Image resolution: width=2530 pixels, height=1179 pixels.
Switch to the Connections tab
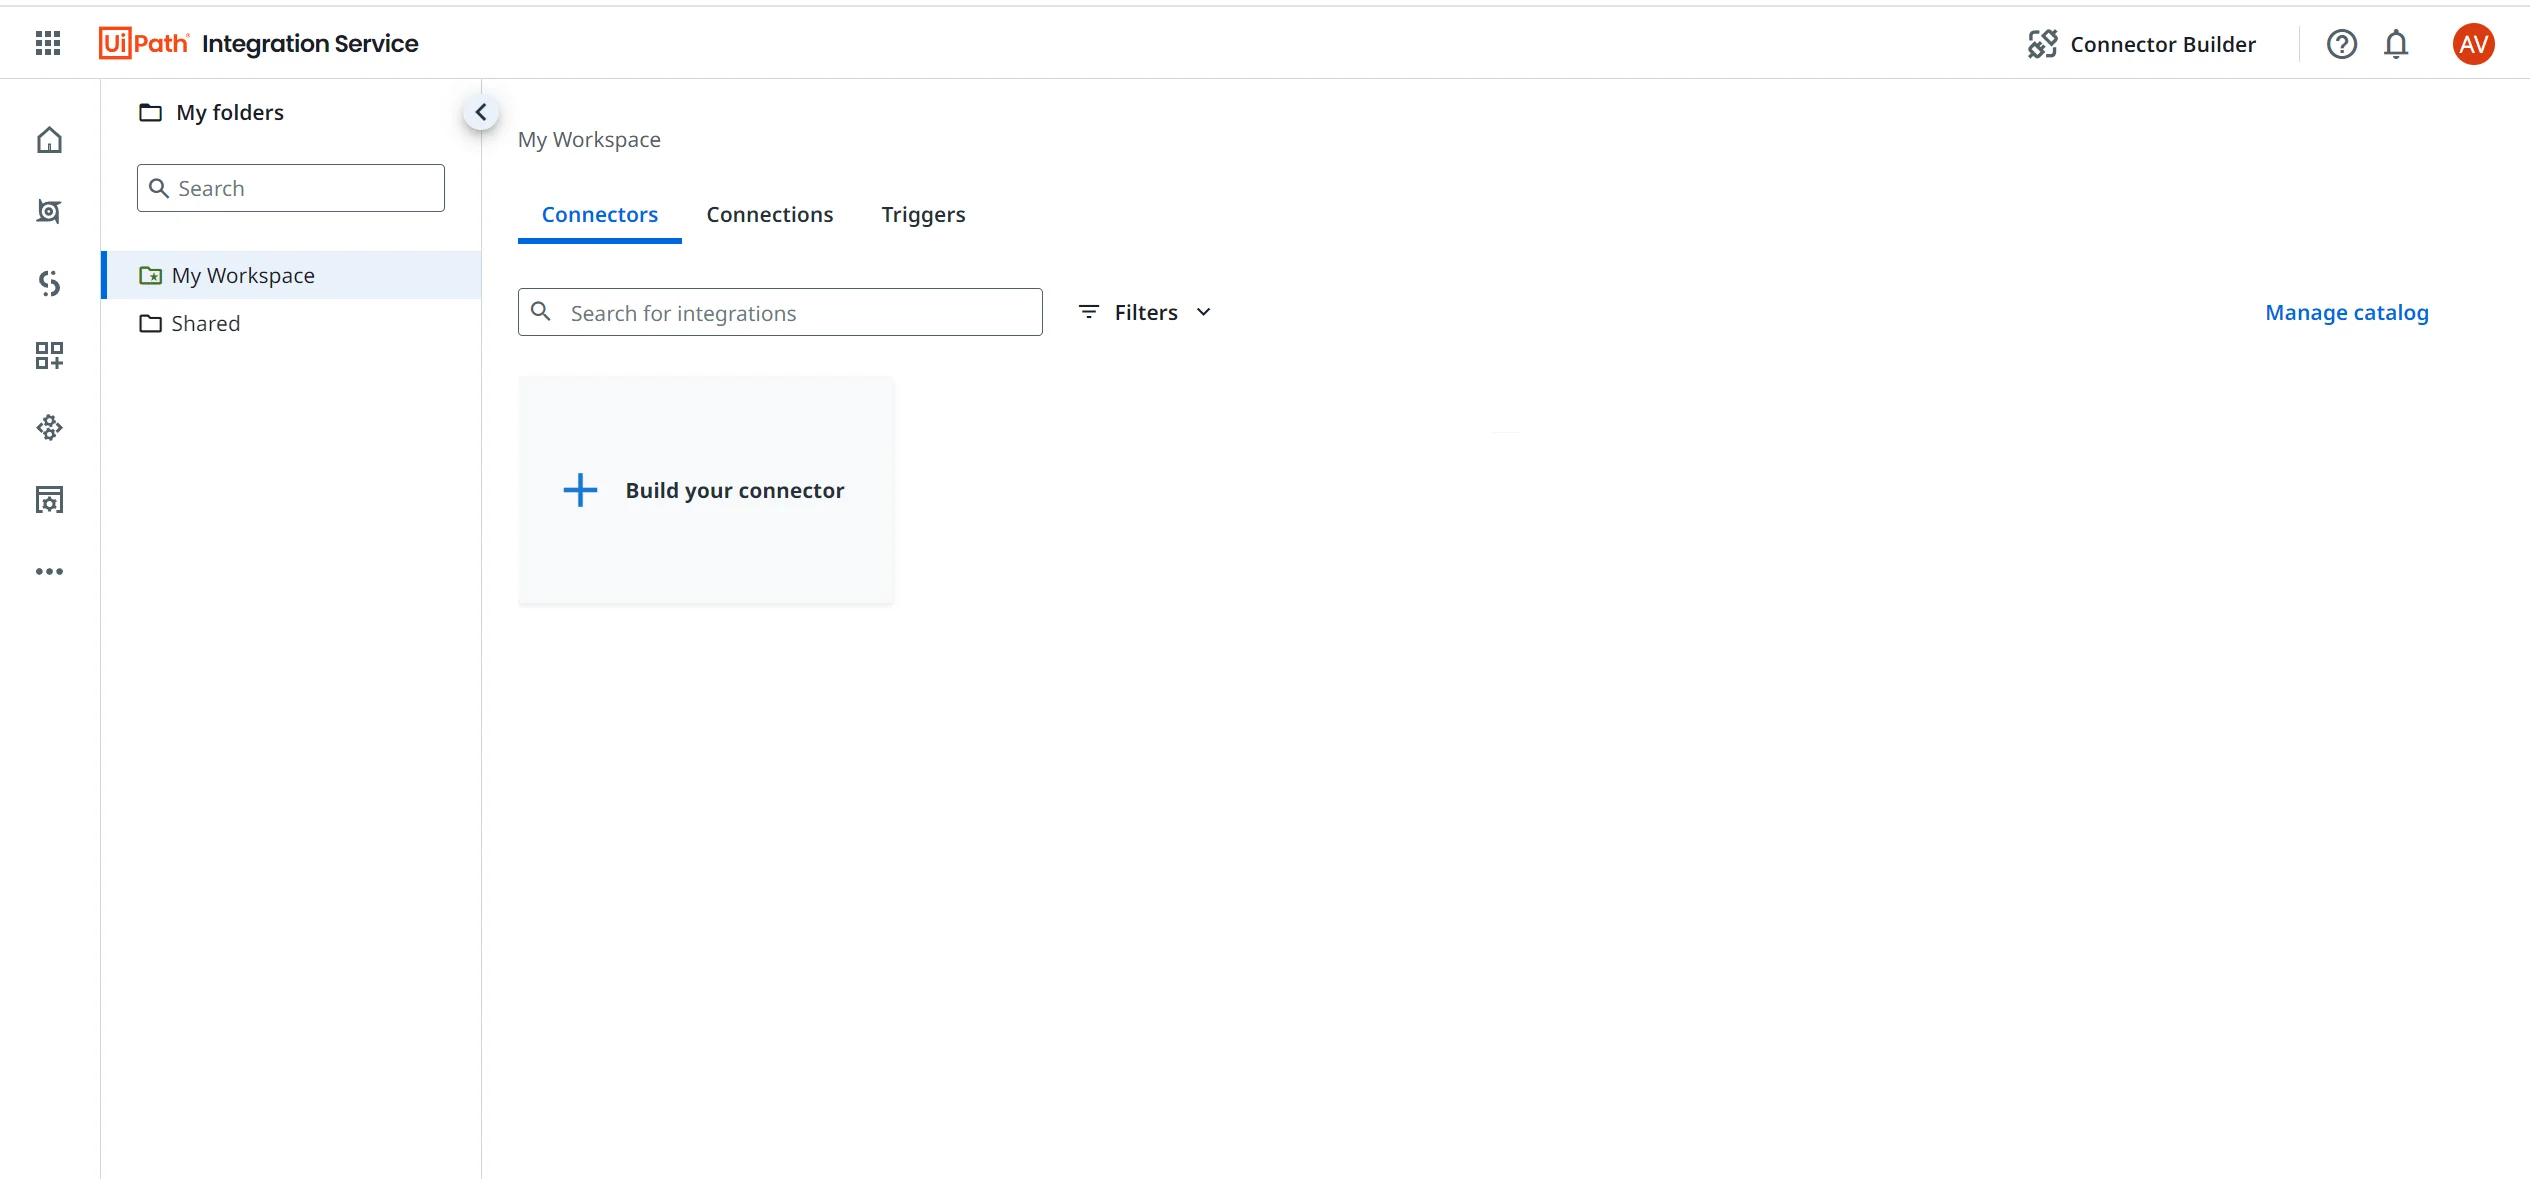769,215
